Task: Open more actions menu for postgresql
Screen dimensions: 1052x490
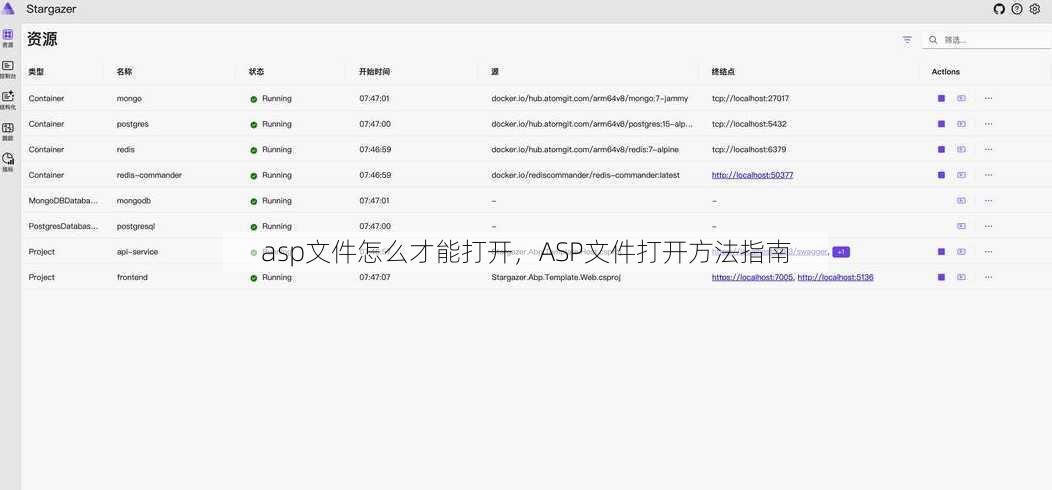Action: 988,226
